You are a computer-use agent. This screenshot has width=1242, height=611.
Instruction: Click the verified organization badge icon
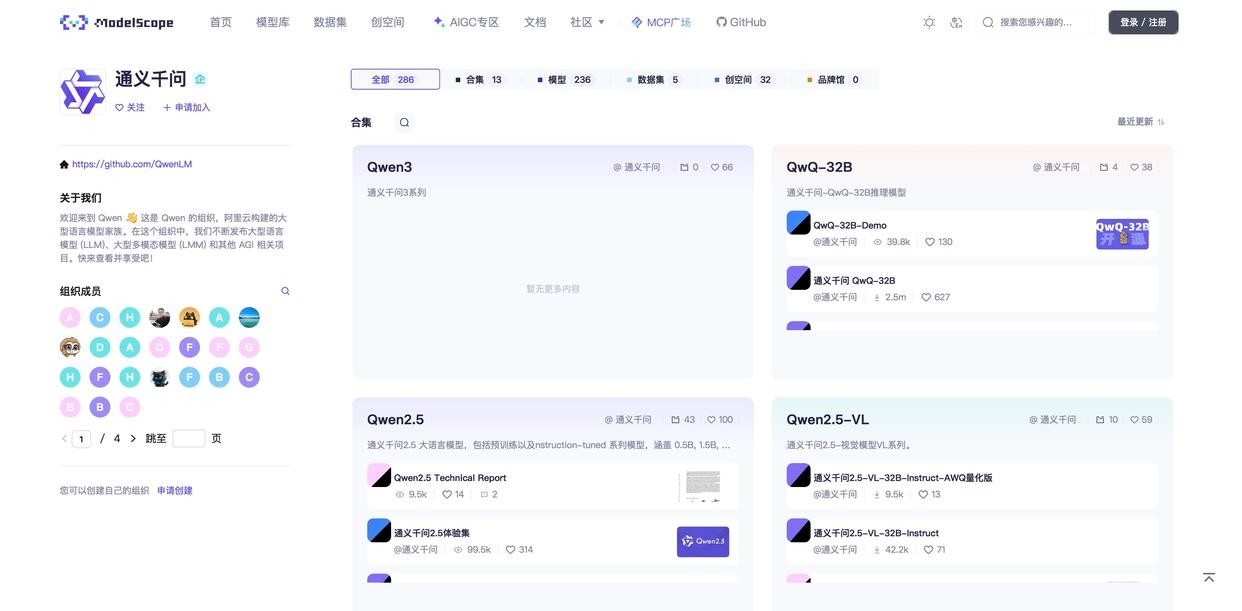pyautogui.click(x=200, y=79)
